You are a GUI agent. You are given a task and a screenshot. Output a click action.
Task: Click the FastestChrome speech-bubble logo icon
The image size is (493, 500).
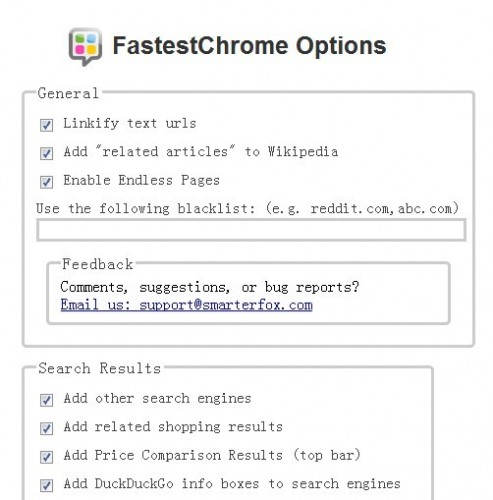pos(85,47)
